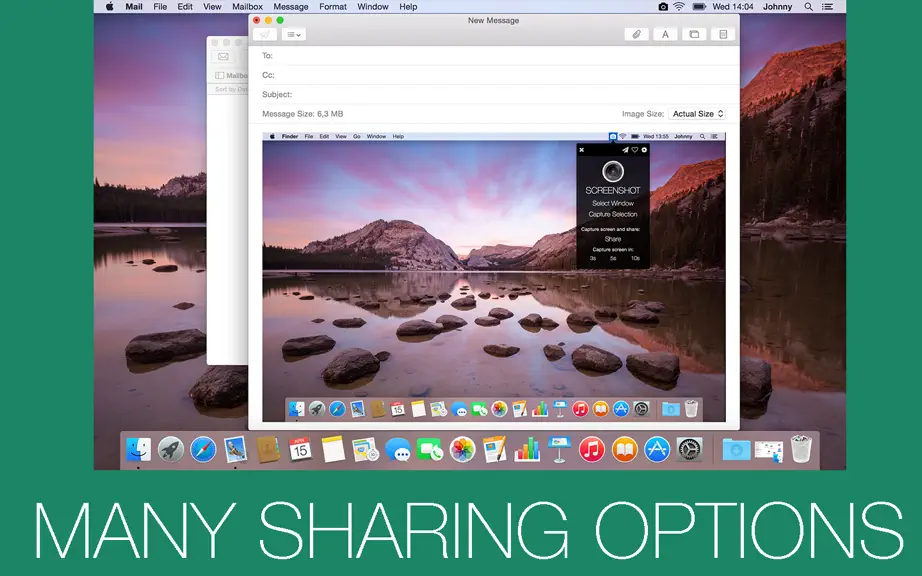Open Safari from the Dock
The height and width of the screenshot is (576, 922).
[203, 450]
